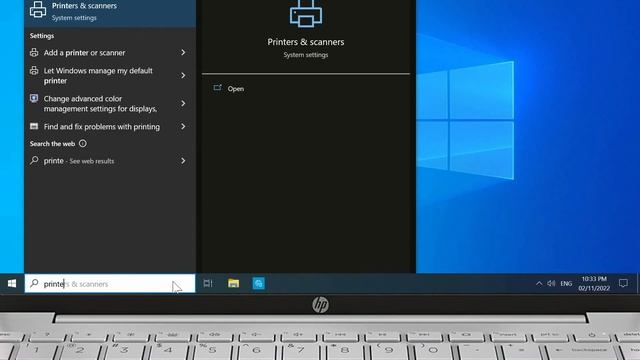This screenshot has height=360, width=640.
Task: Click the Printers & scanners title in the preview
Action: [x=306, y=42]
